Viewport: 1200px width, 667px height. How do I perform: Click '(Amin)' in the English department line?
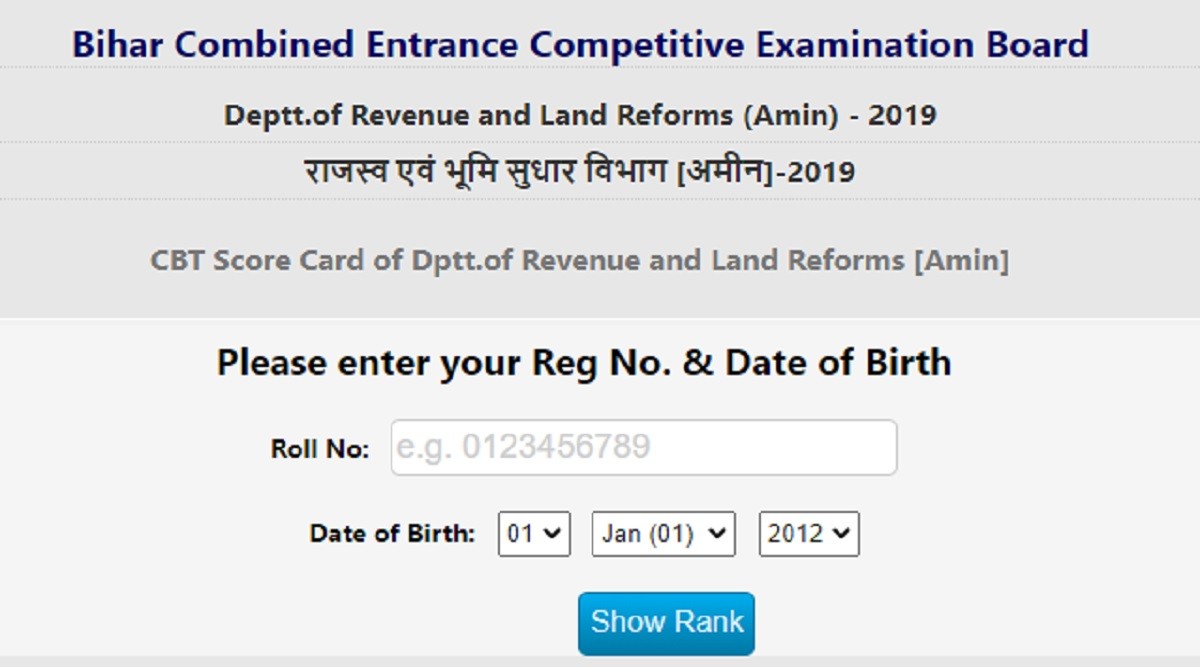pyautogui.click(x=790, y=115)
